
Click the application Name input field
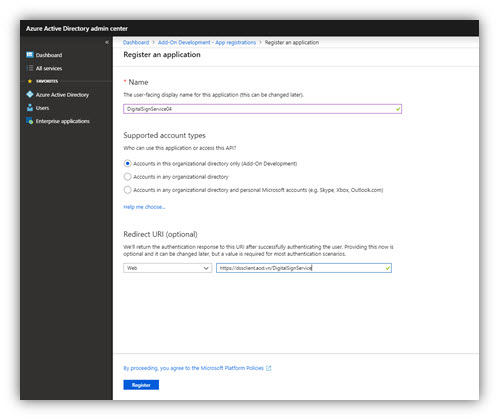tap(262, 109)
